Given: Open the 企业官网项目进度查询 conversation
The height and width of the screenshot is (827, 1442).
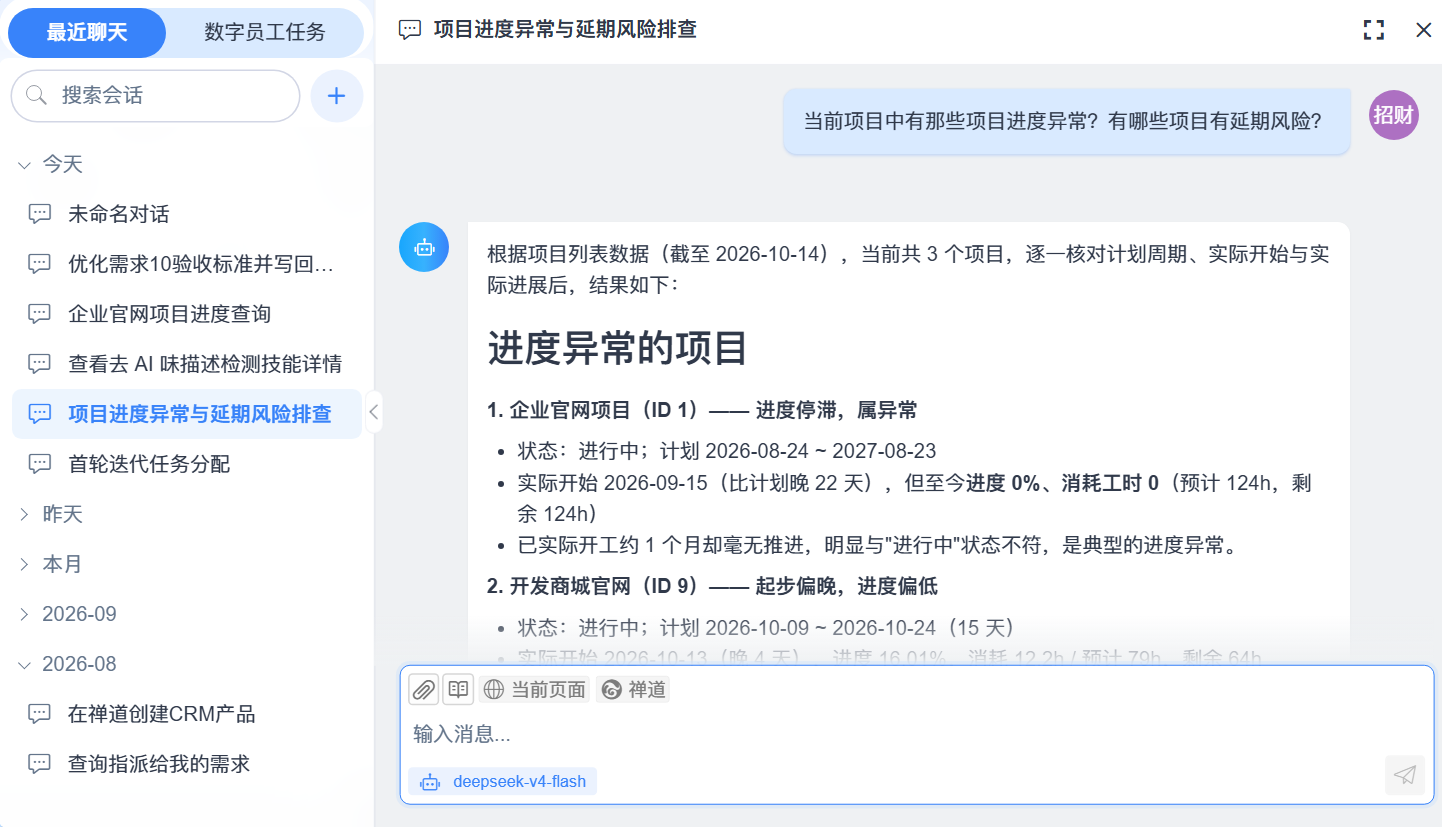Looking at the screenshot, I should (187, 314).
